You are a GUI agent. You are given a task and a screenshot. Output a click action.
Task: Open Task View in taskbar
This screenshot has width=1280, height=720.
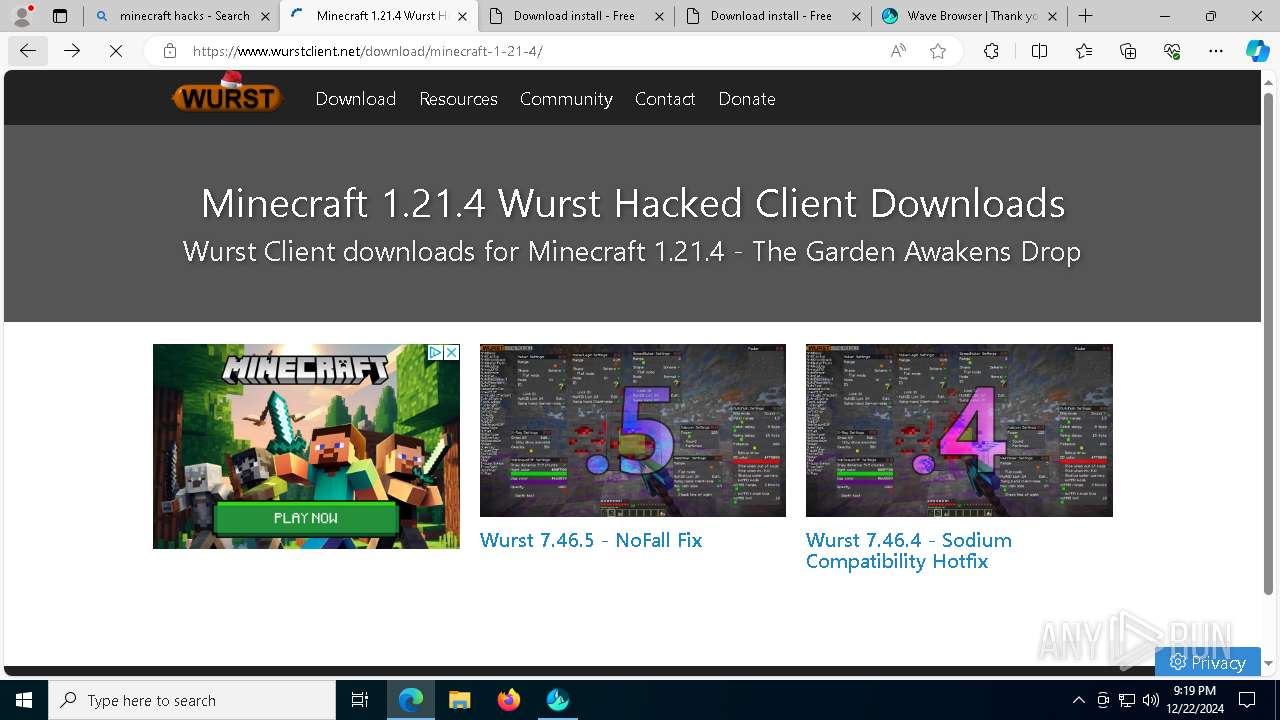coord(360,700)
